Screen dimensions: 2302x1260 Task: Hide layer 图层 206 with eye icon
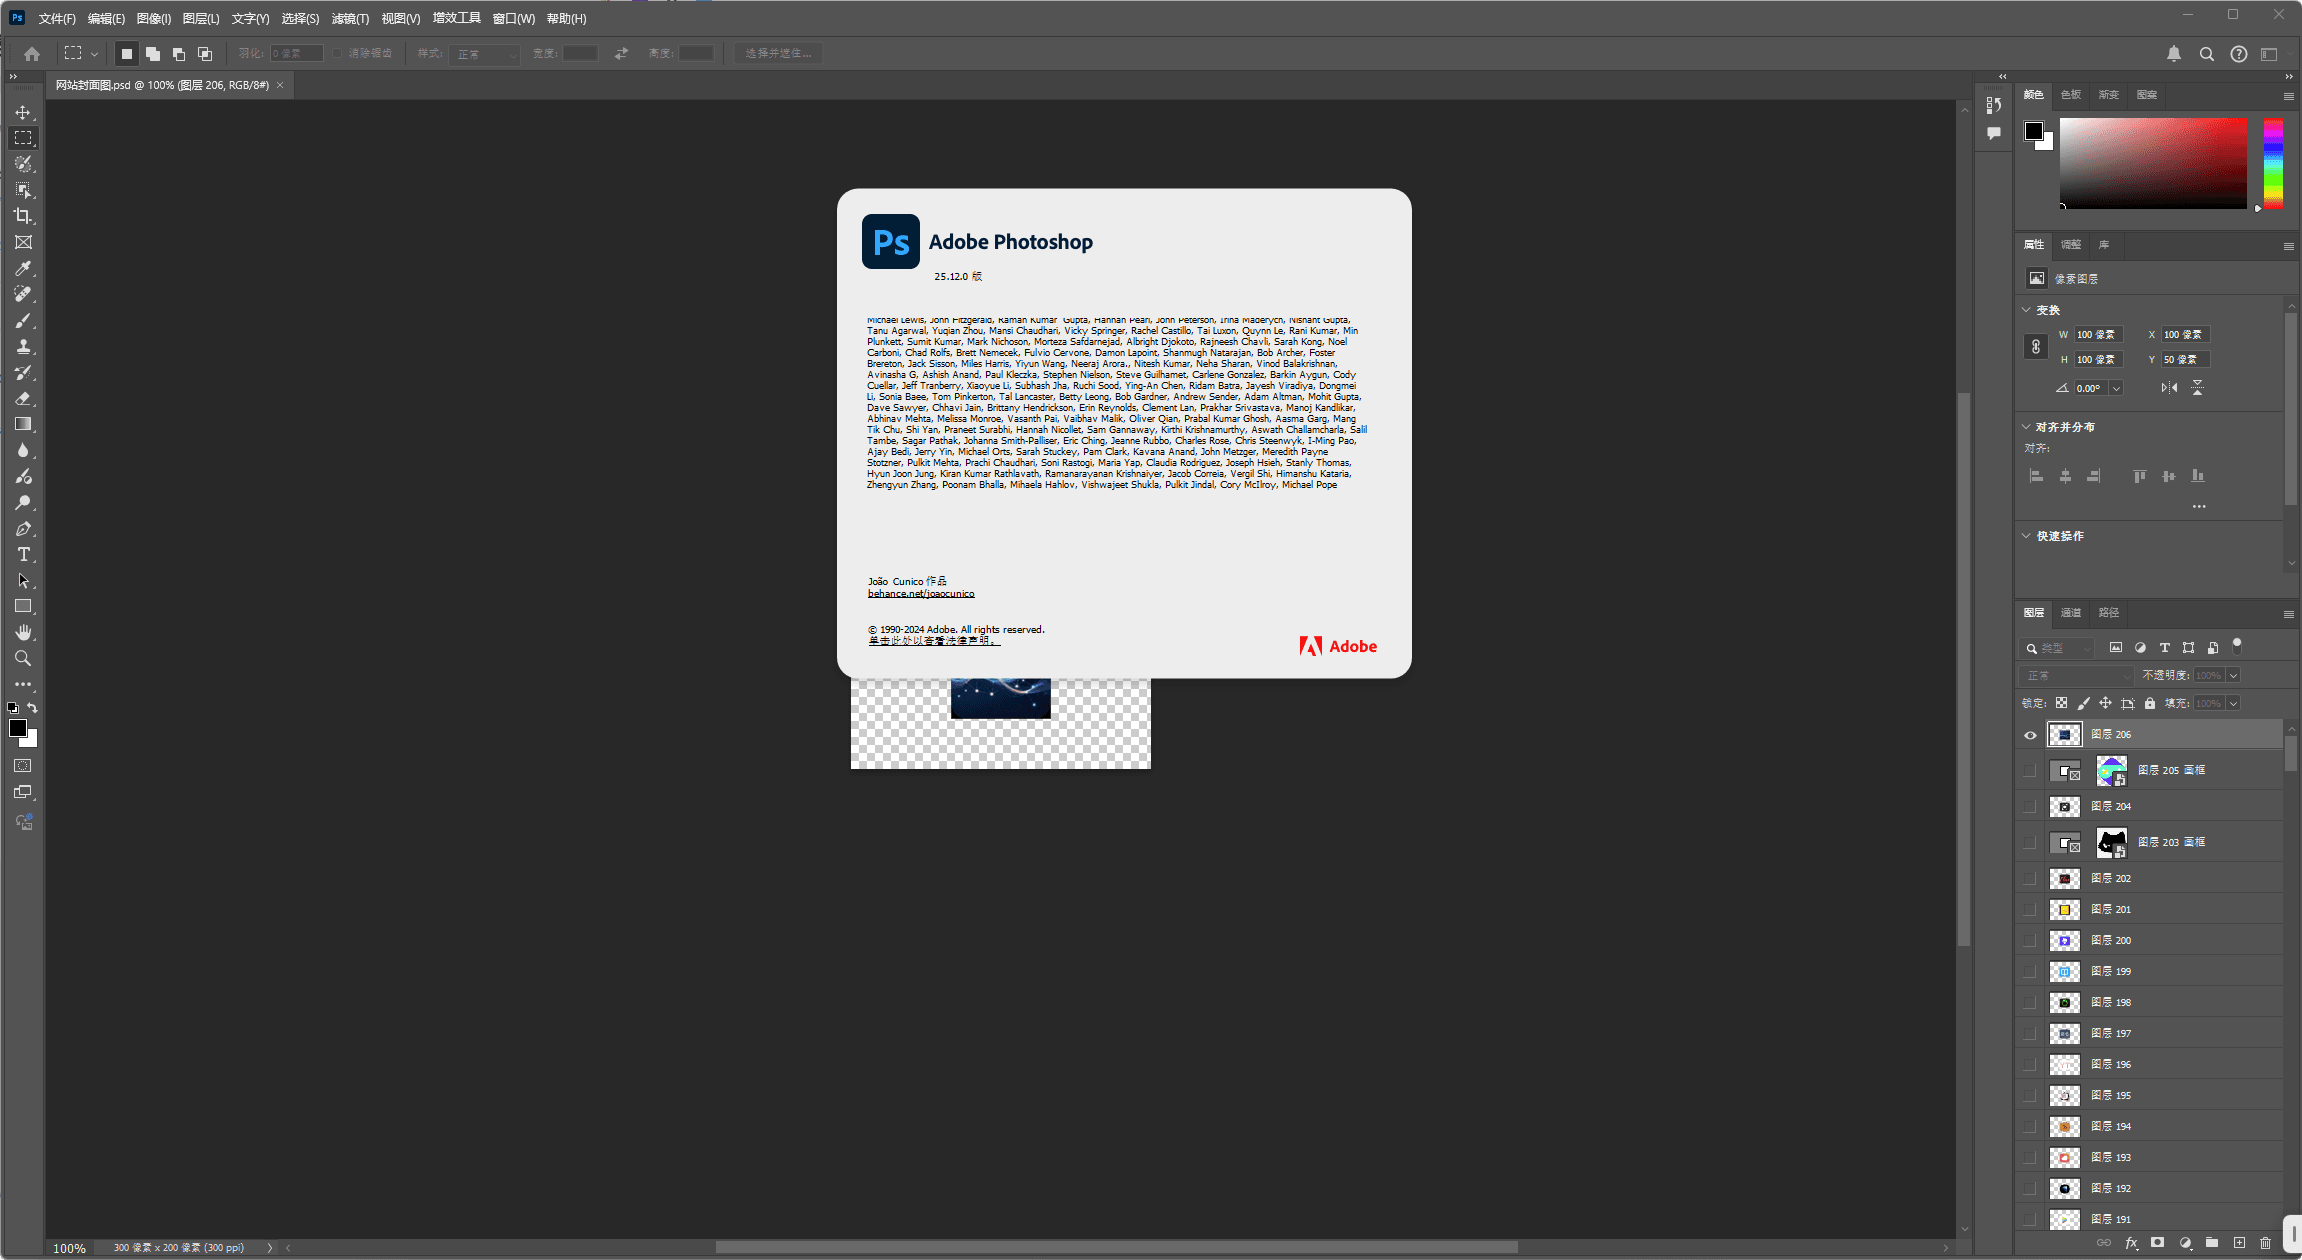point(2030,735)
